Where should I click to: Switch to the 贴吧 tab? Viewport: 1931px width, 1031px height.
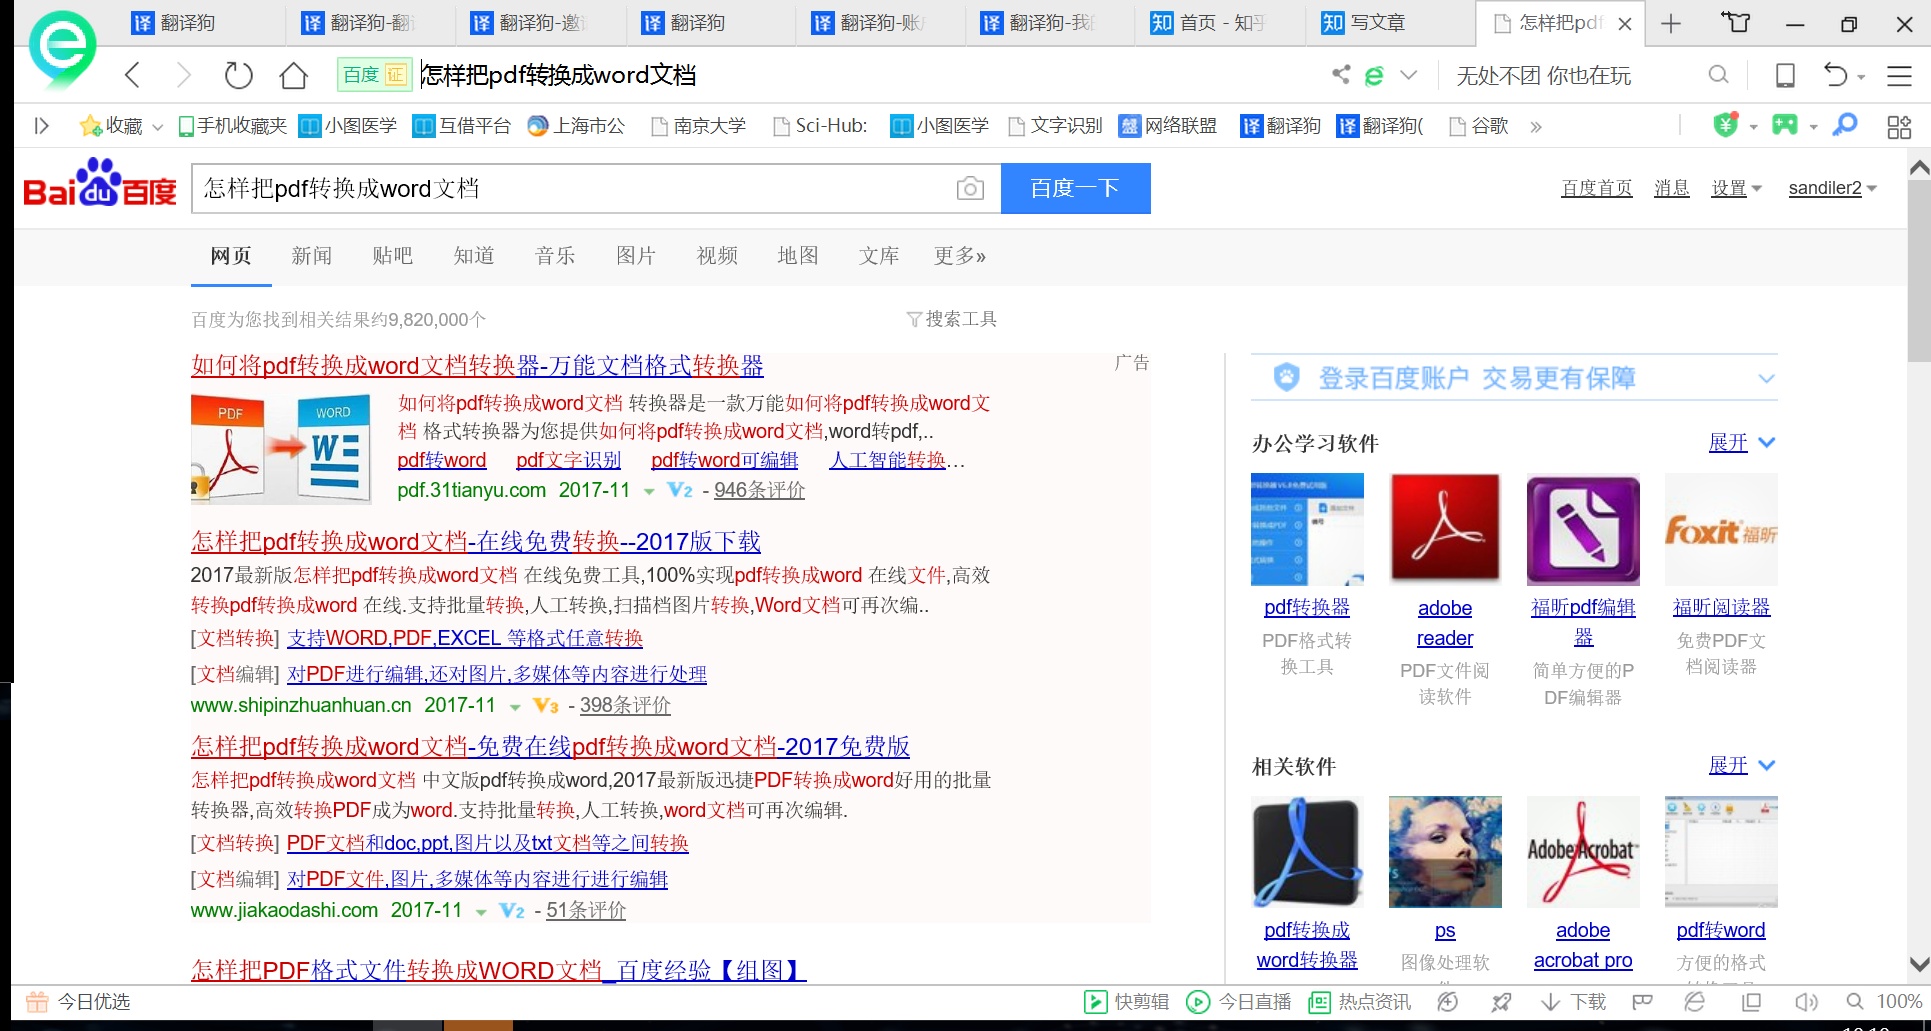[392, 256]
